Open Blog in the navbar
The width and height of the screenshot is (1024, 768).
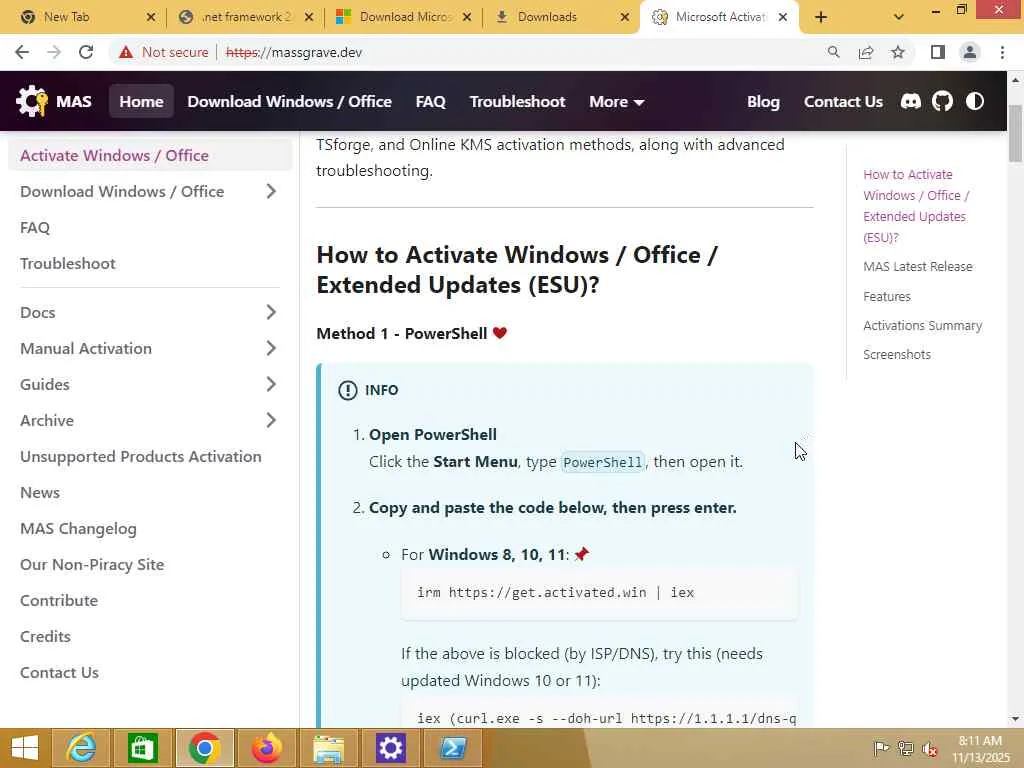click(x=763, y=101)
